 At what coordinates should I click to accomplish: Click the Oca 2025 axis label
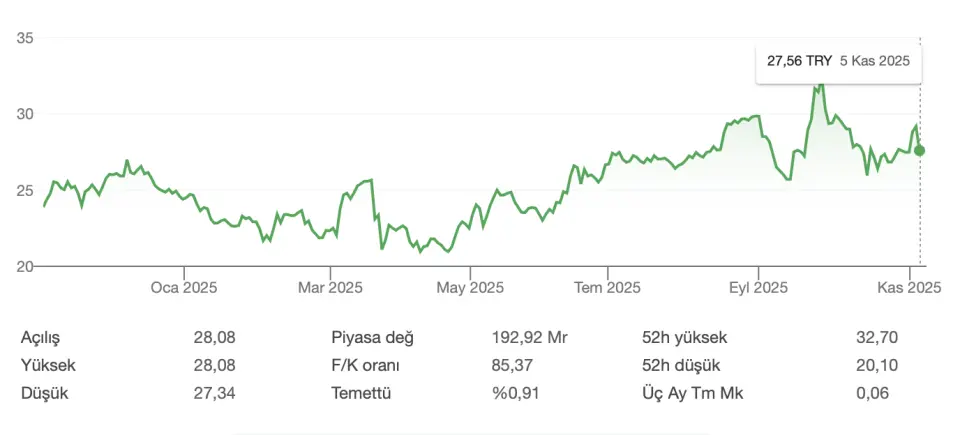(x=184, y=288)
